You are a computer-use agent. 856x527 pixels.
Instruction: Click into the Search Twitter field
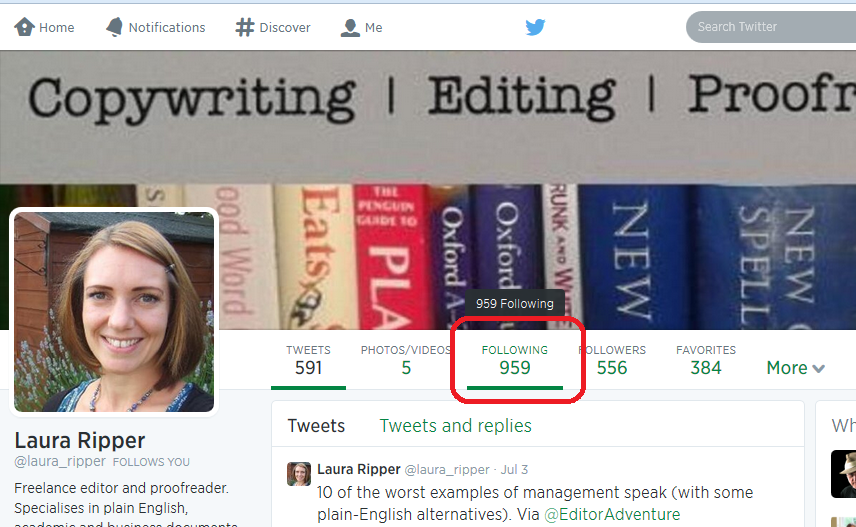click(x=770, y=27)
